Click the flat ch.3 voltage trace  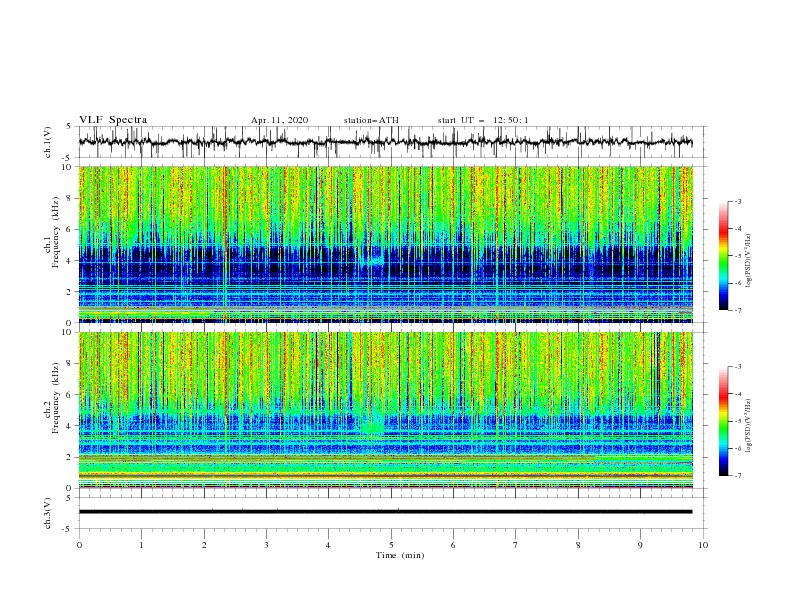point(385,512)
